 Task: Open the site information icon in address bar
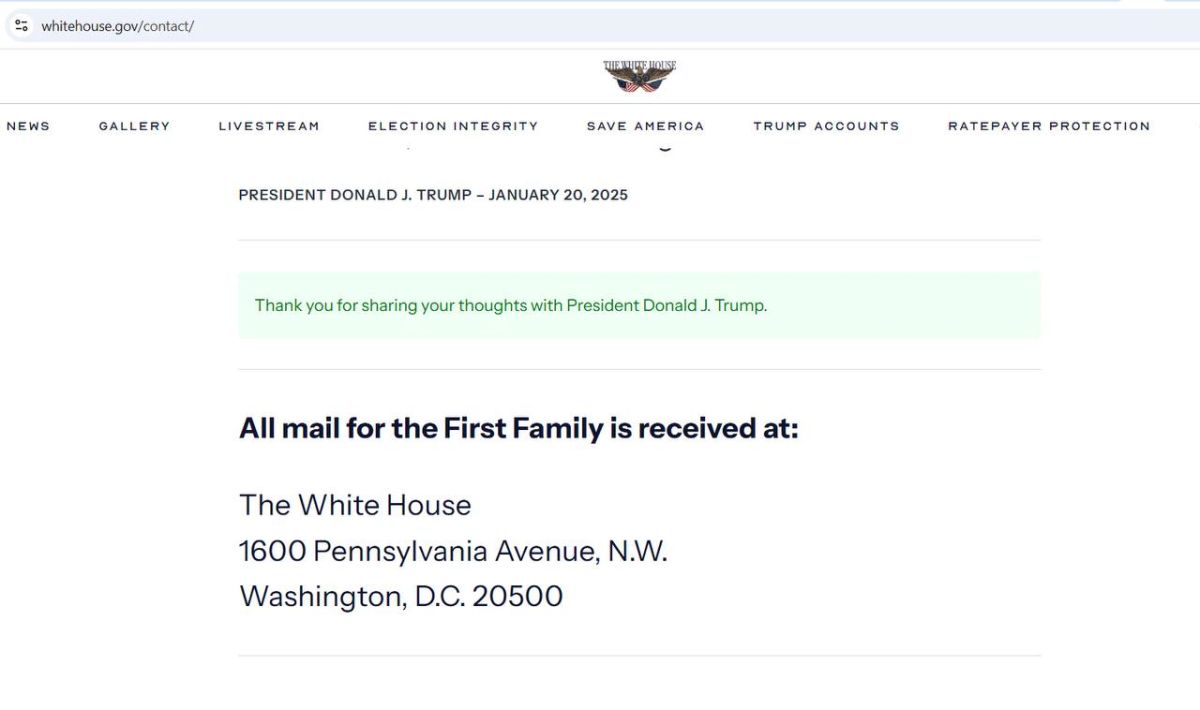click(x=21, y=26)
